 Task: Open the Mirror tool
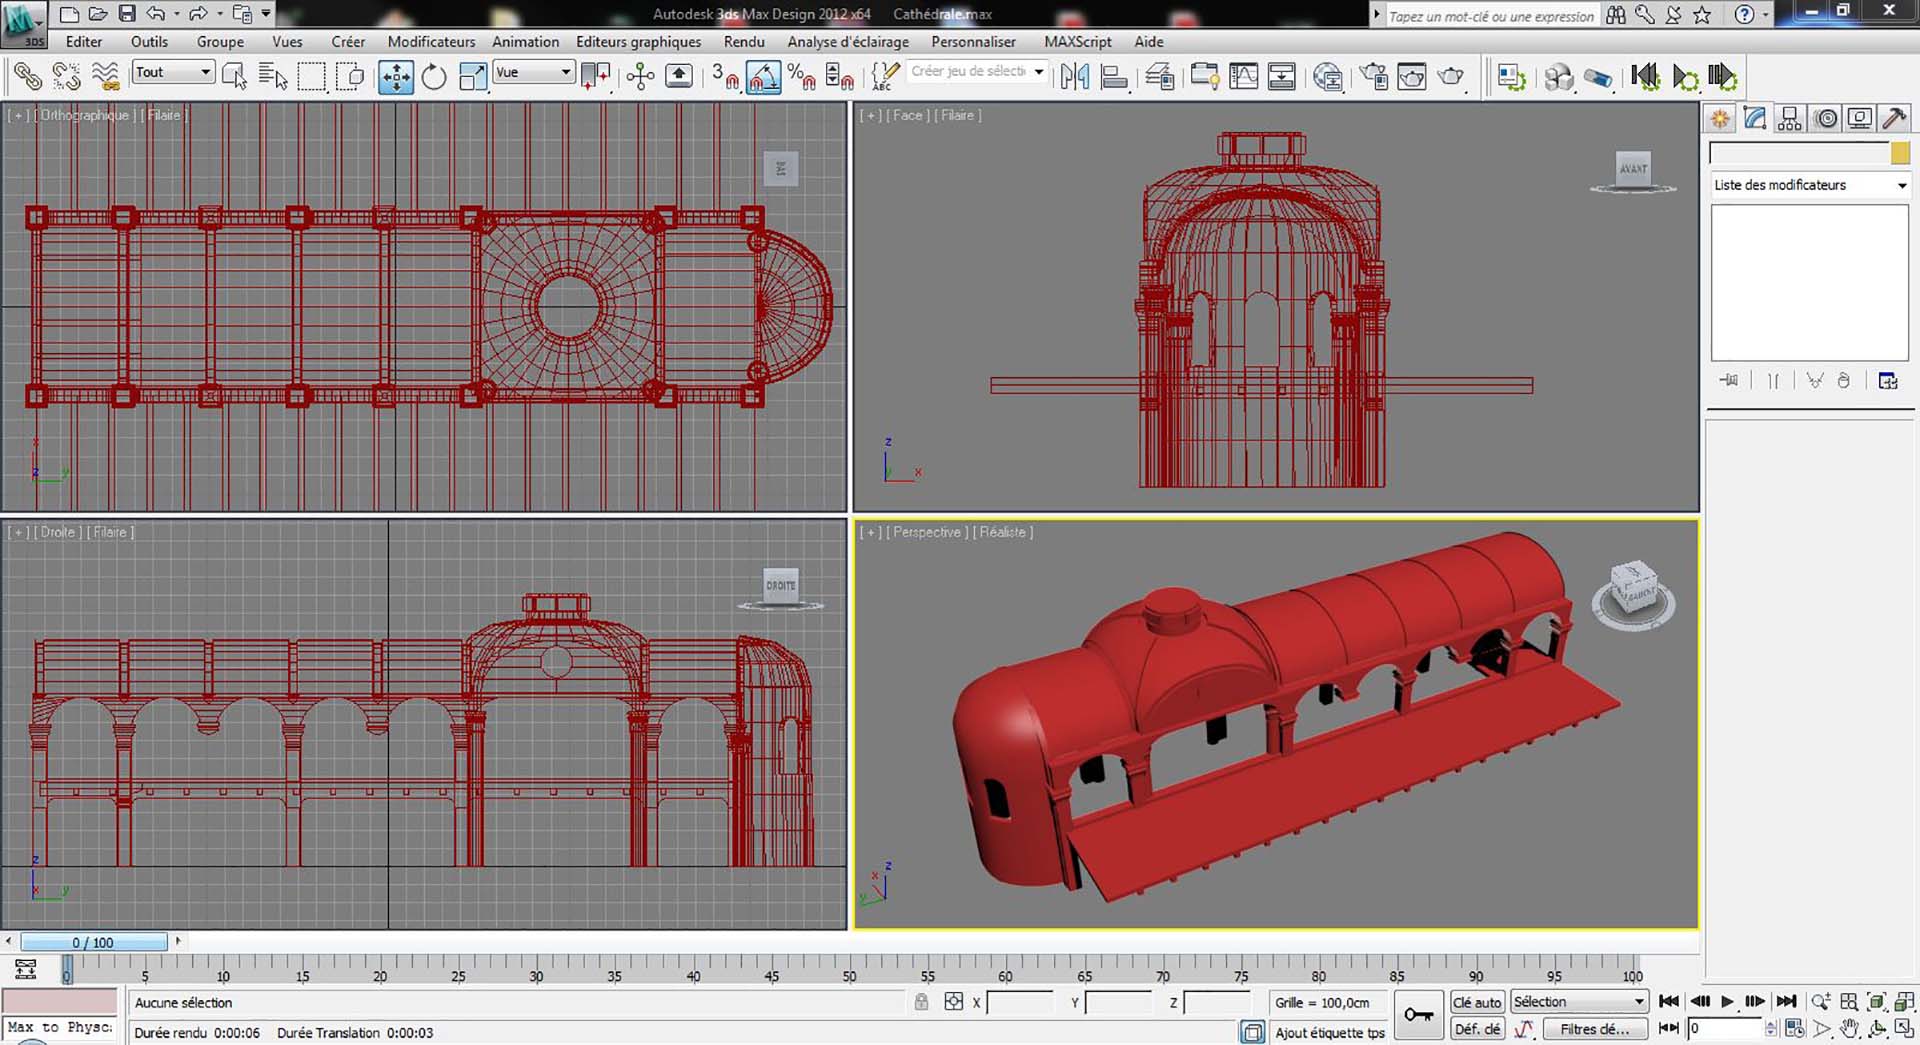pyautogui.click(x=1074, y=77)
